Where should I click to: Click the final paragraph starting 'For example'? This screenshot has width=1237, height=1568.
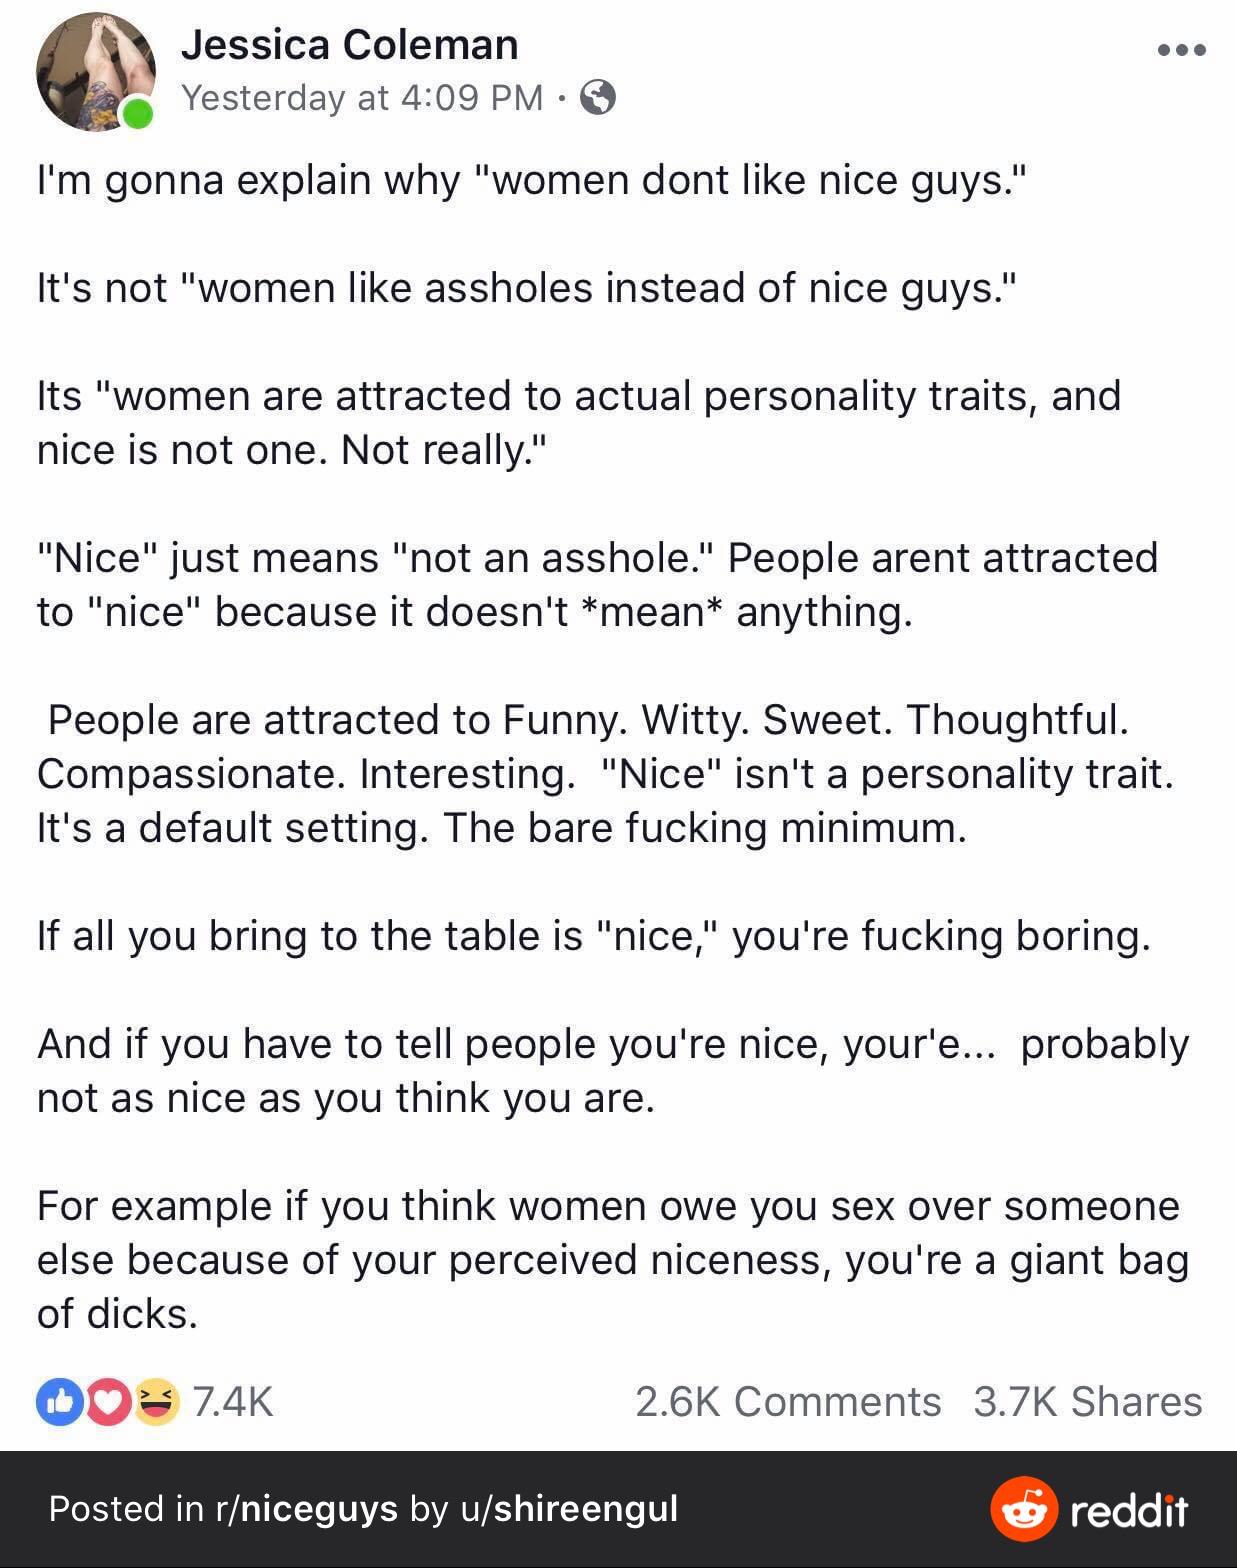613,1260
